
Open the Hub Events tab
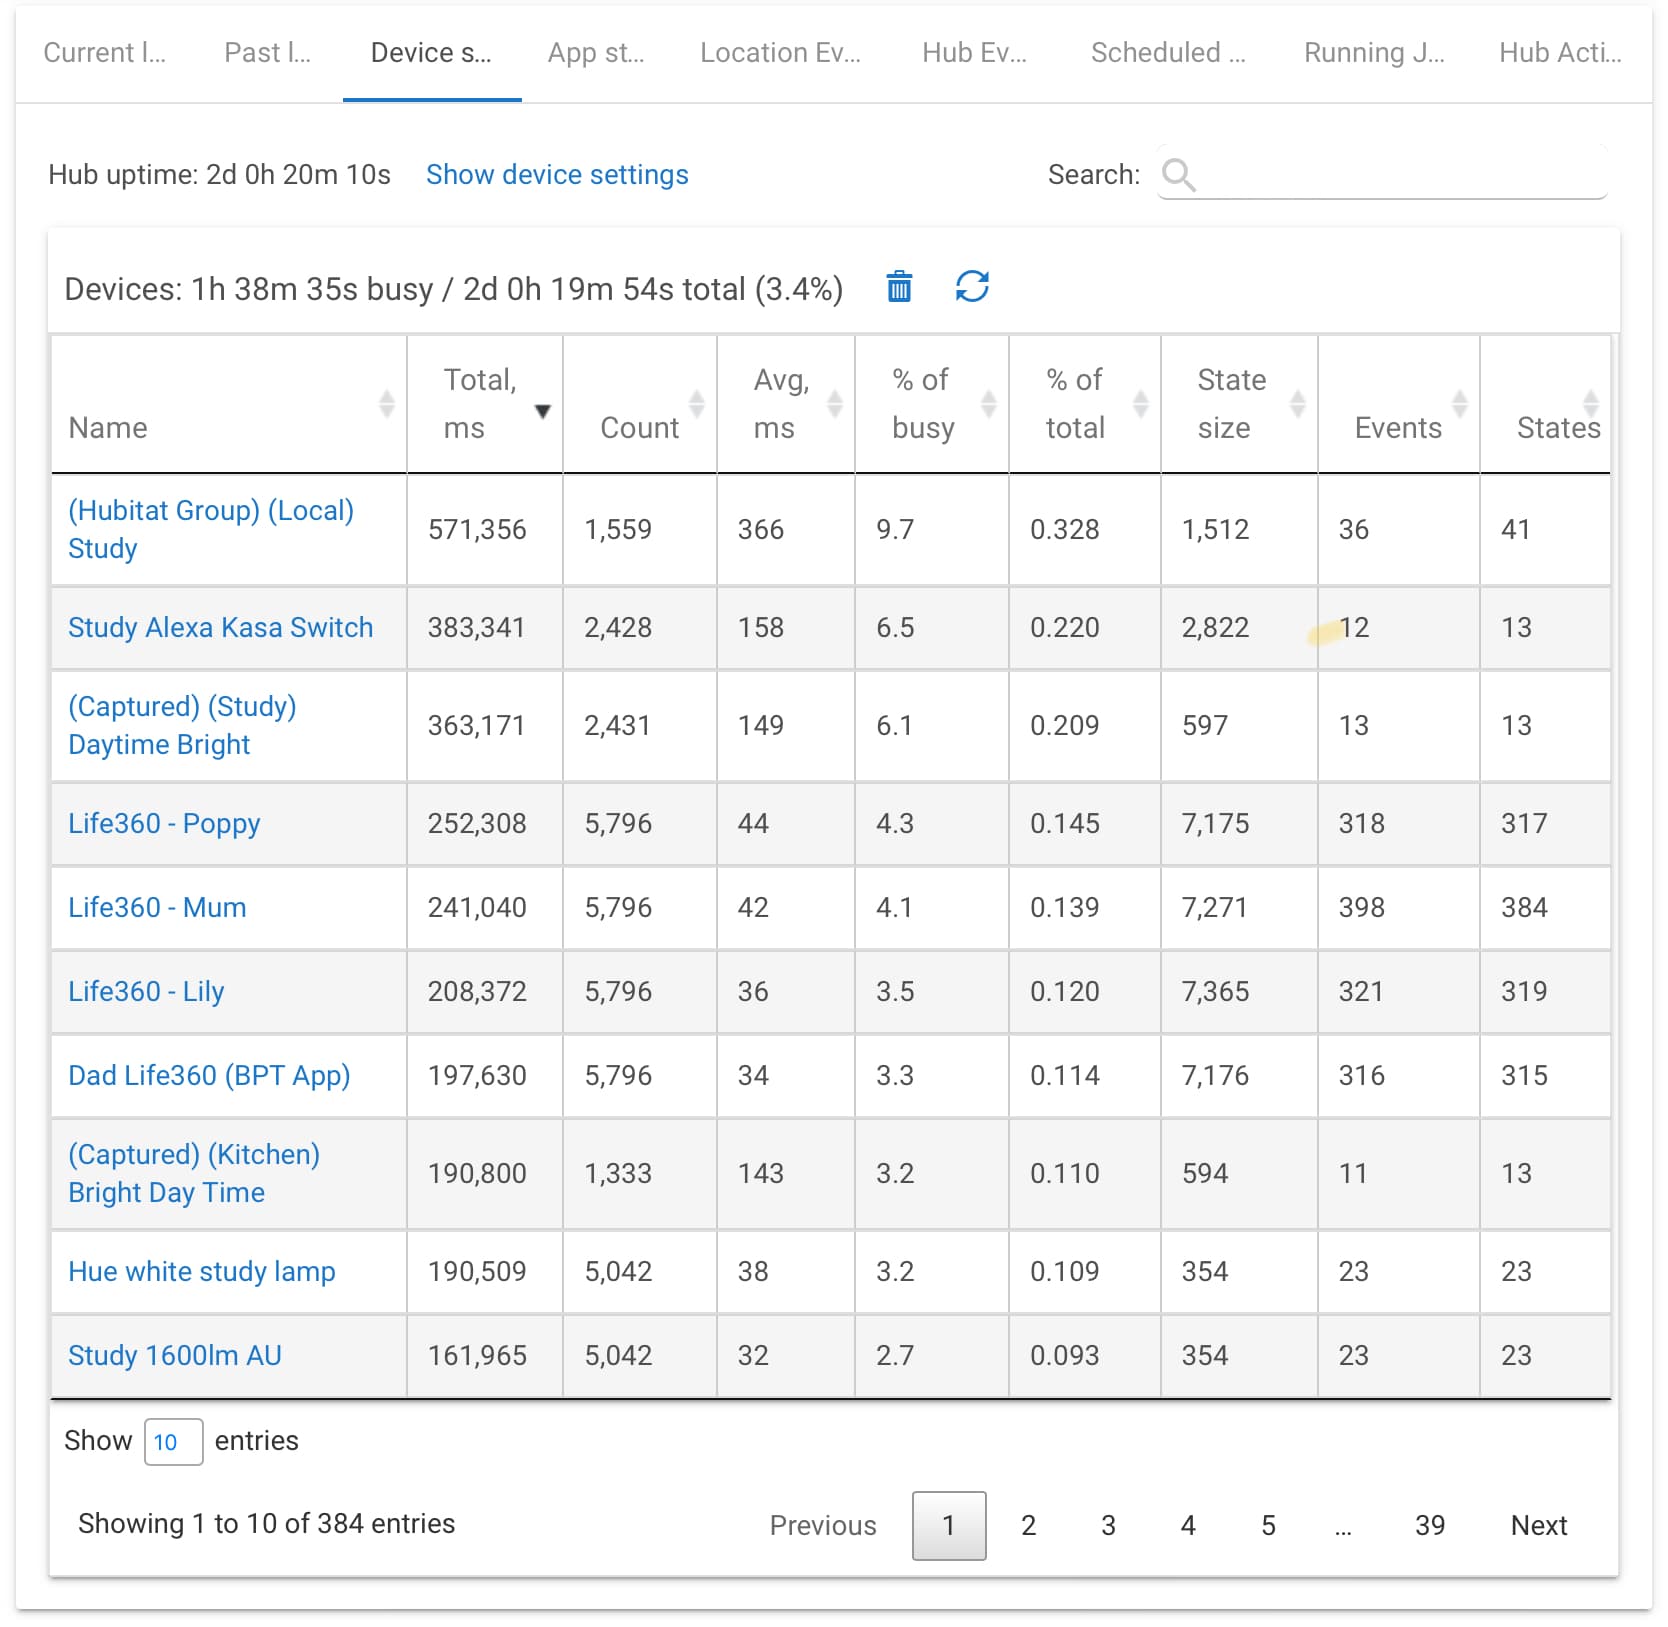pyautogui.click(x=974, y=53)
